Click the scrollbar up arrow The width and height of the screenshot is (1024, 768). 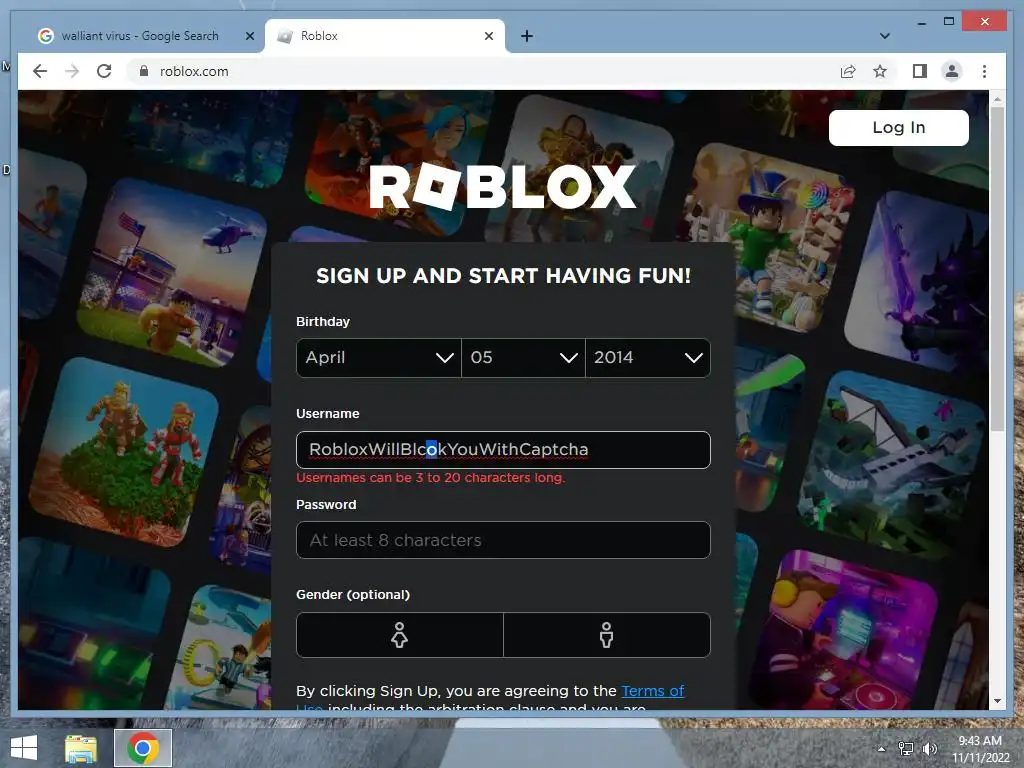[x=997, y=99]
